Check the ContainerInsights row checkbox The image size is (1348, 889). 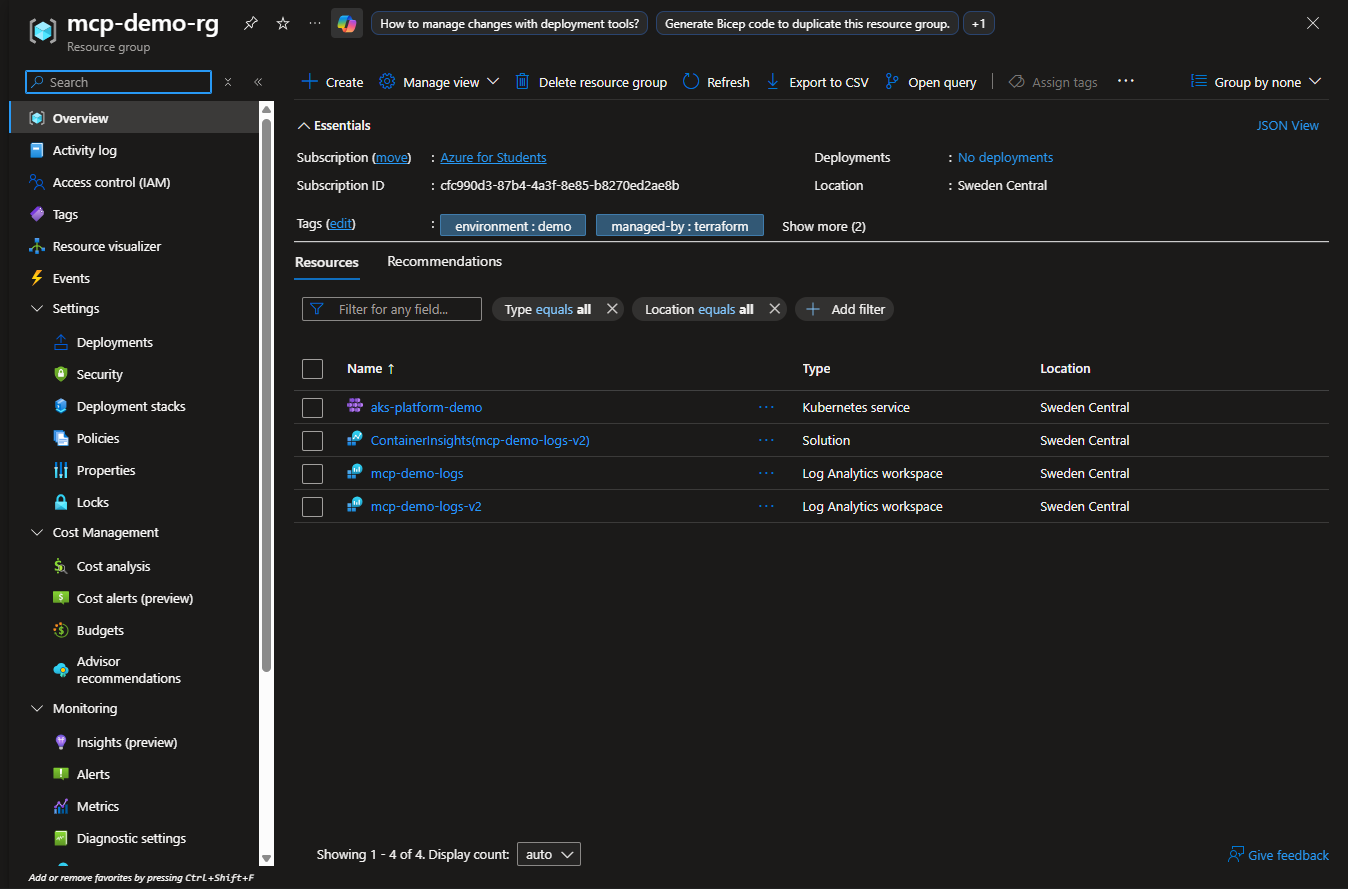(x=313, y=441)
